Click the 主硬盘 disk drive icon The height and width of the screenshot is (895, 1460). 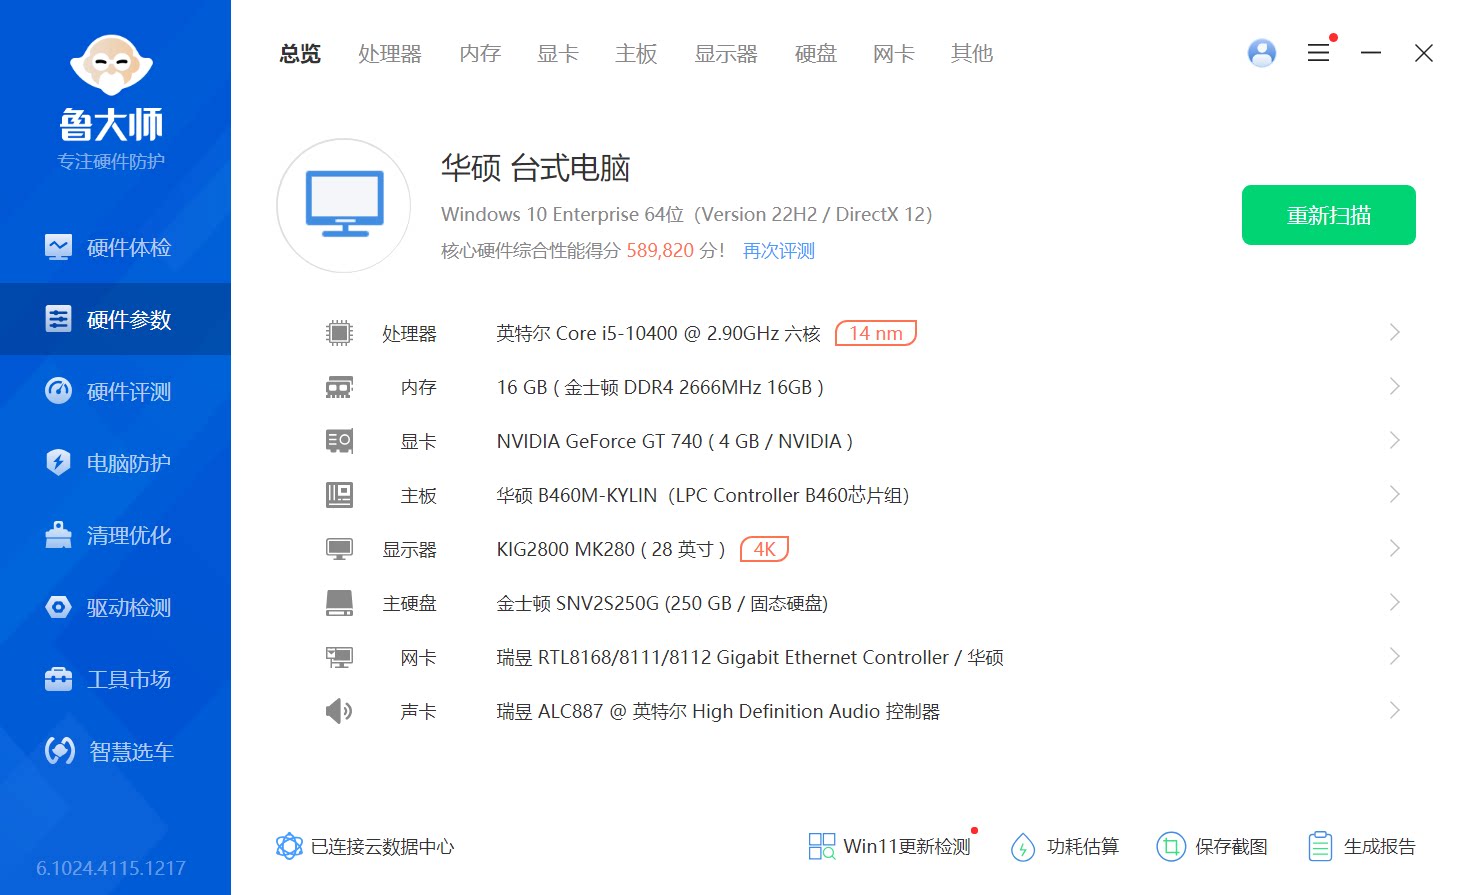339,603
